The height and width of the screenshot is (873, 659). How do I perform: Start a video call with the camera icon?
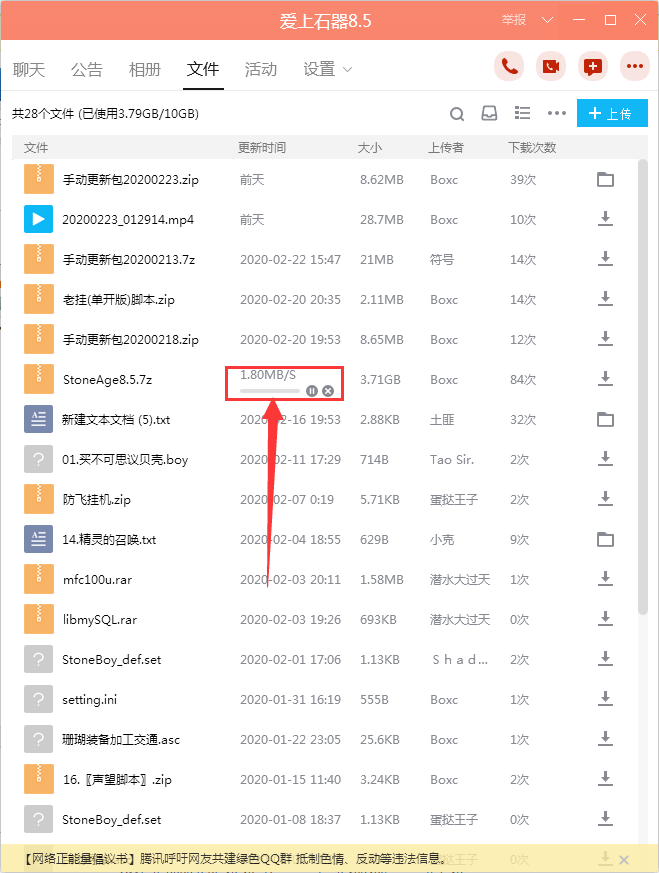click(x=551, y=67)
